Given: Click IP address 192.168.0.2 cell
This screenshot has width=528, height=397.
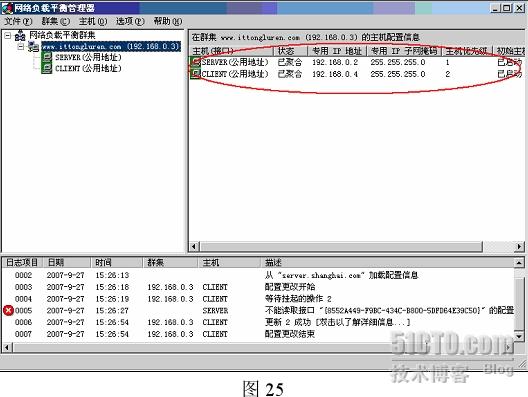Looking at the screenshot, I should [335, 62].
